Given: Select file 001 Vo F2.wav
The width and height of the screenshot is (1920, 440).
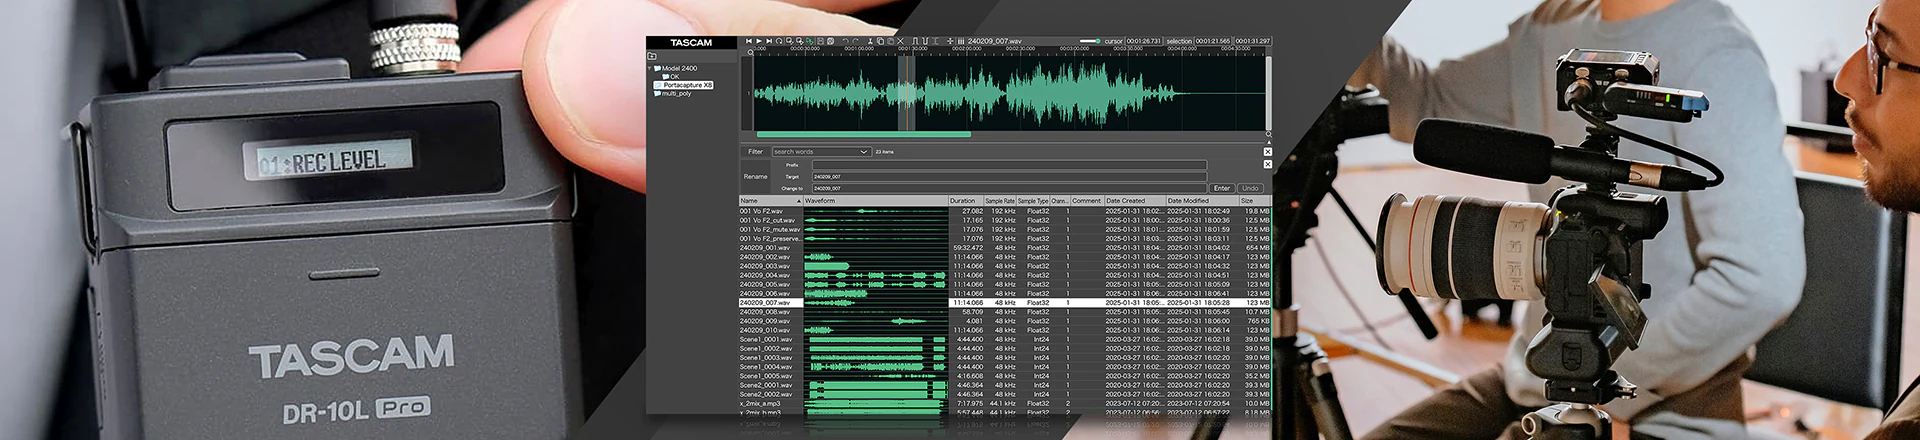Looking at the screenshot, I should tap(762, 211).
